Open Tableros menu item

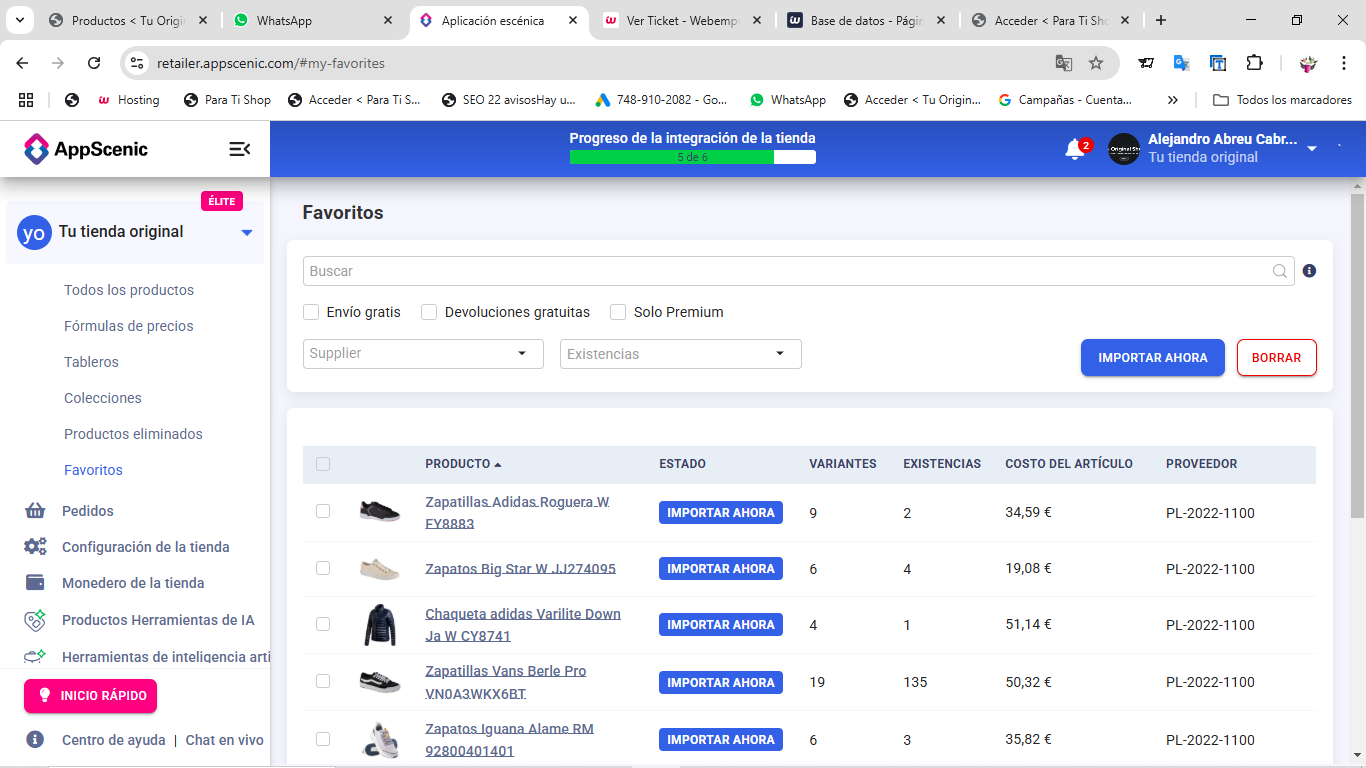coord(91,362)
